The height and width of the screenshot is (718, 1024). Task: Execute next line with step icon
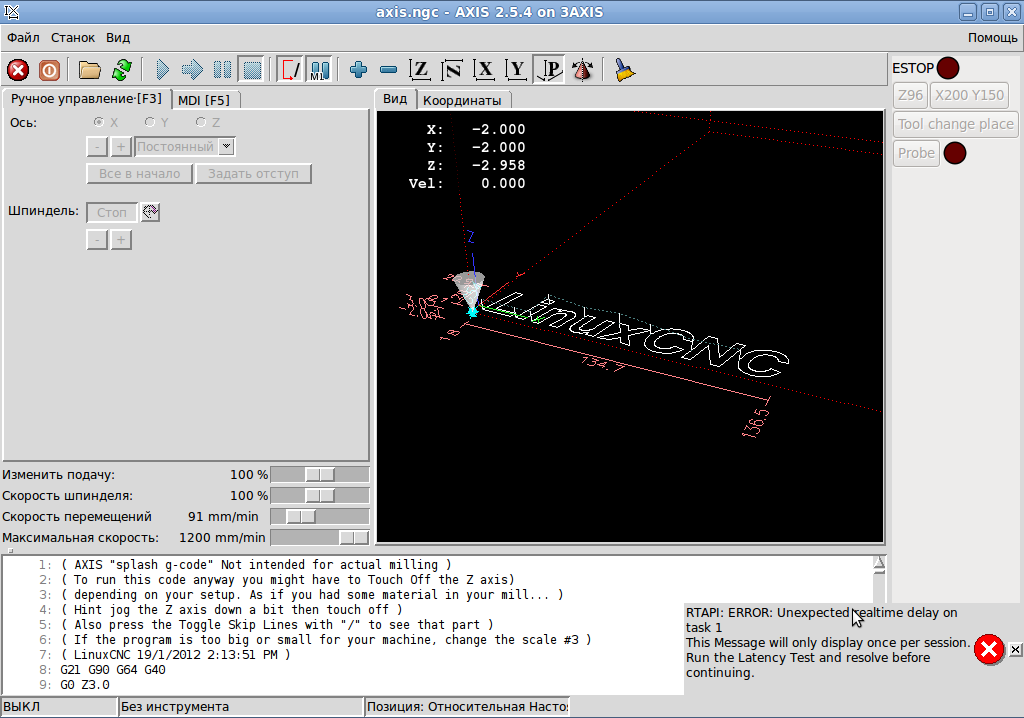(192, 70)
